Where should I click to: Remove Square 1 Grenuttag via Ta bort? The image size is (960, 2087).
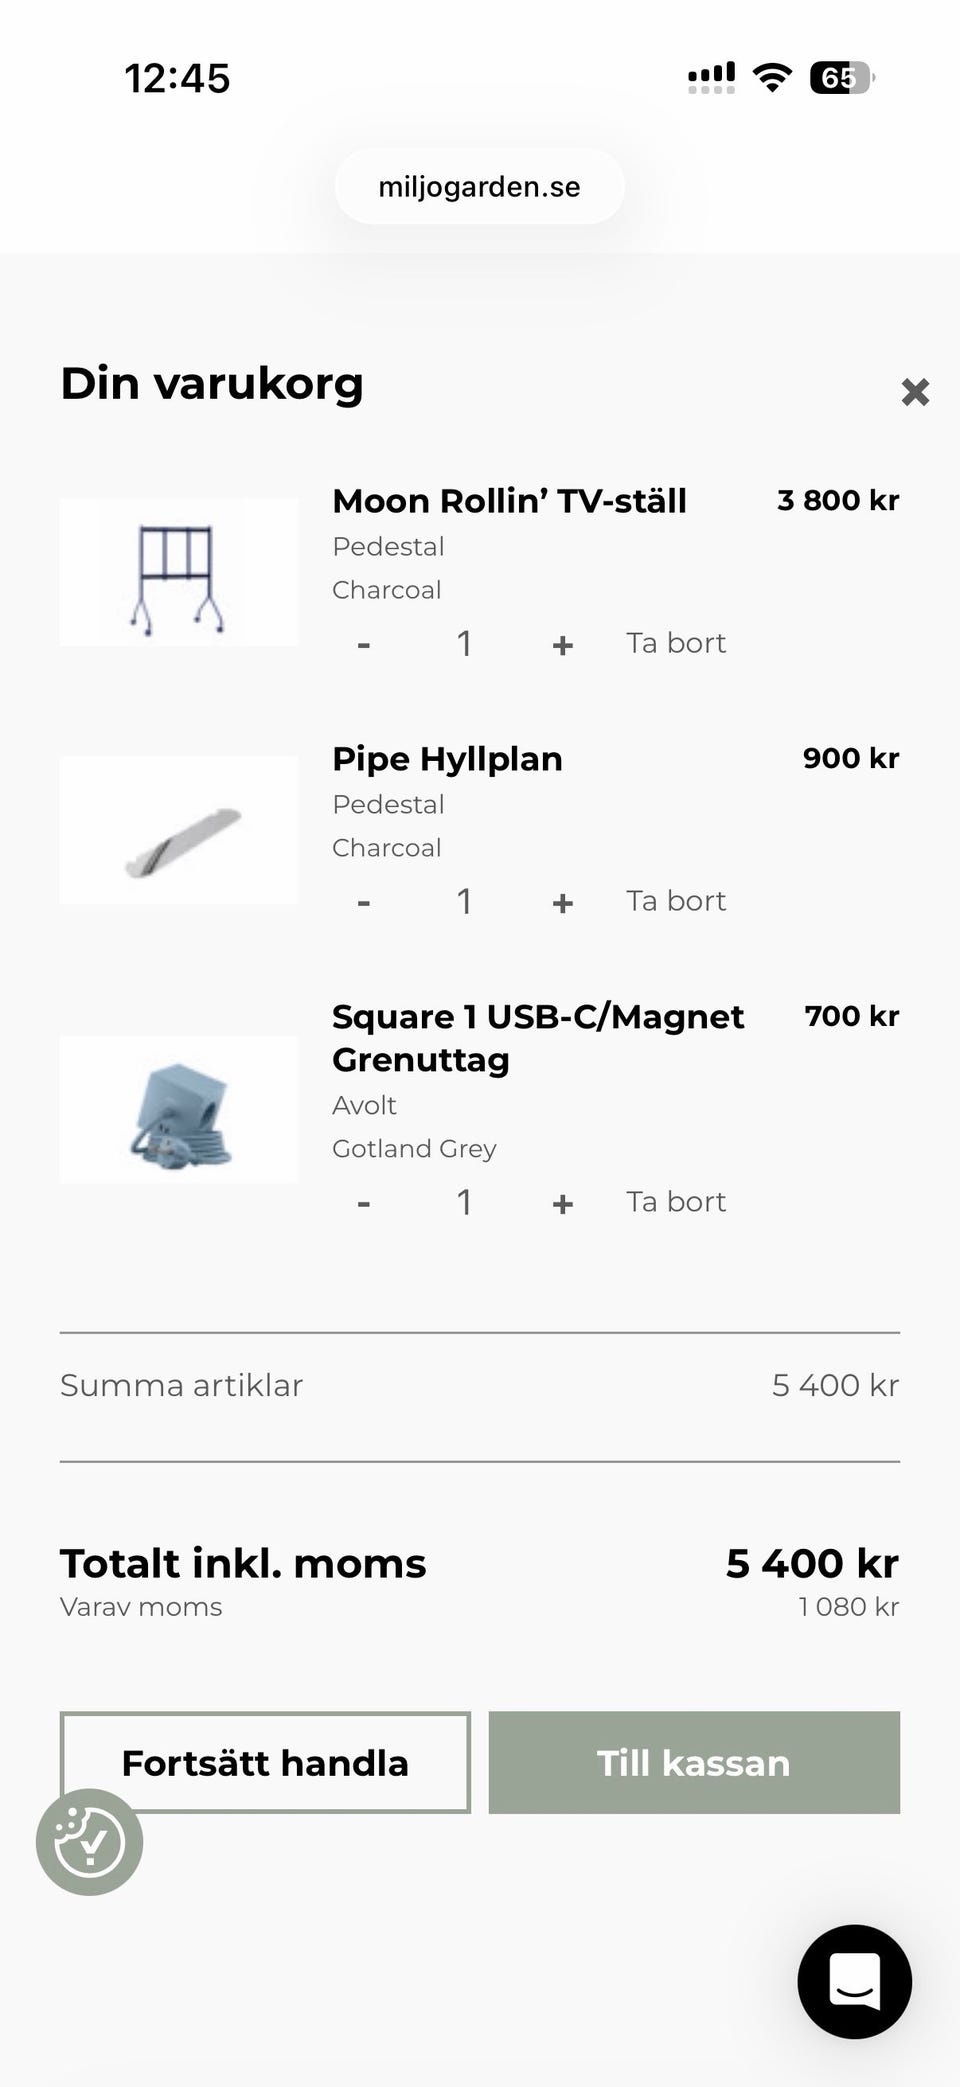pos(676,1202)
